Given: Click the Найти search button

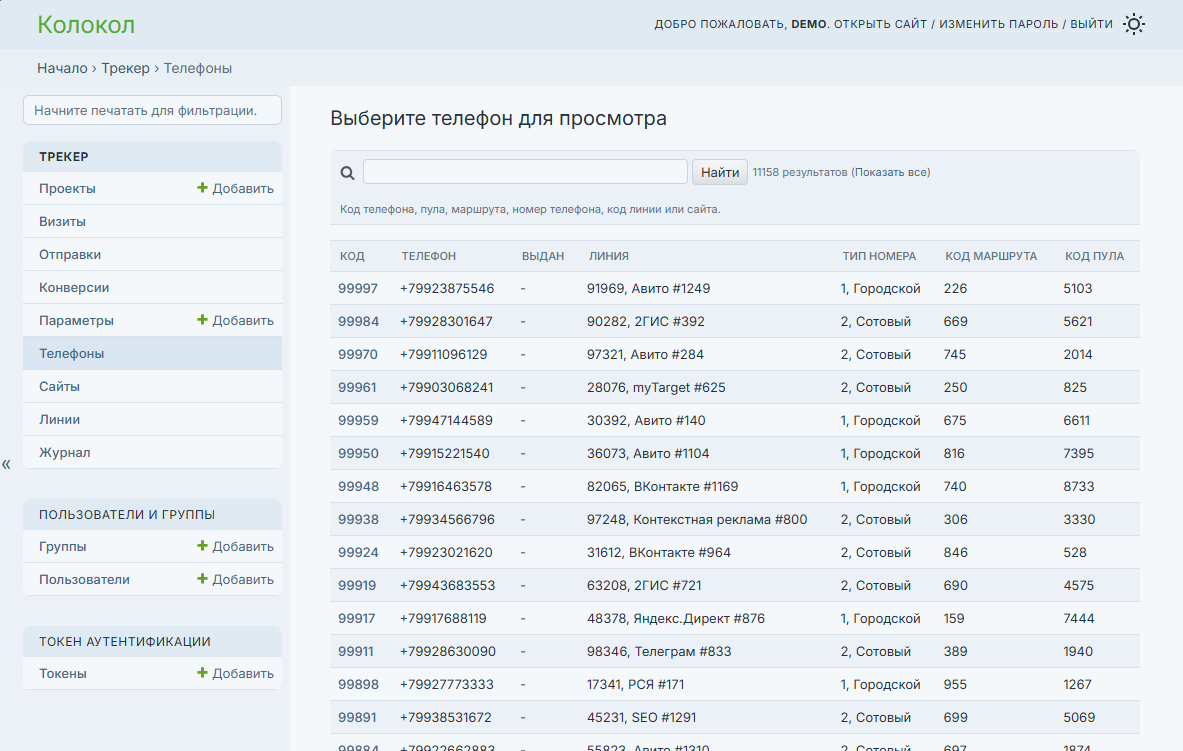Looking at the screenshot, I should [720, 172].
